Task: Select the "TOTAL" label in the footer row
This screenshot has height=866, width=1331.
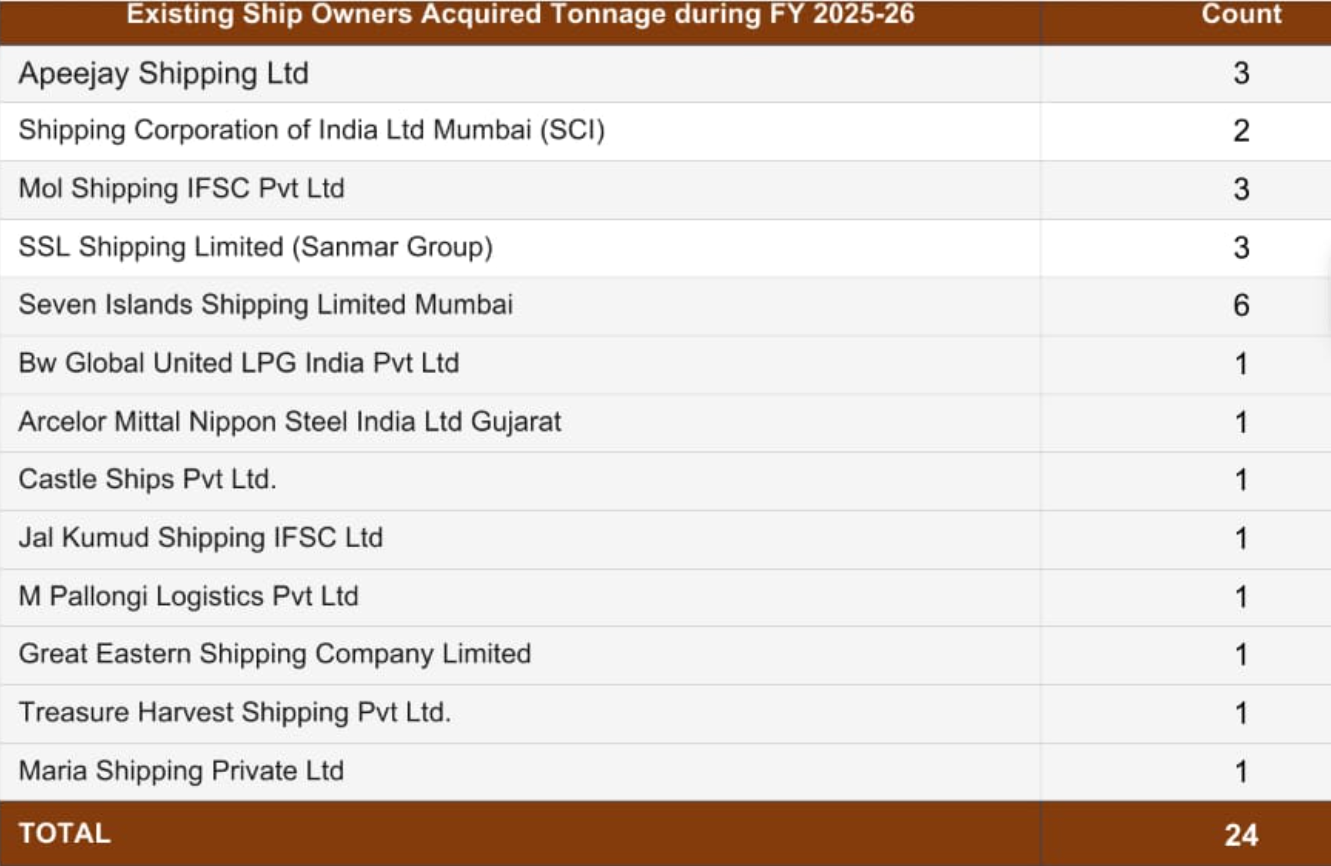Action: (x=65, y=834)
